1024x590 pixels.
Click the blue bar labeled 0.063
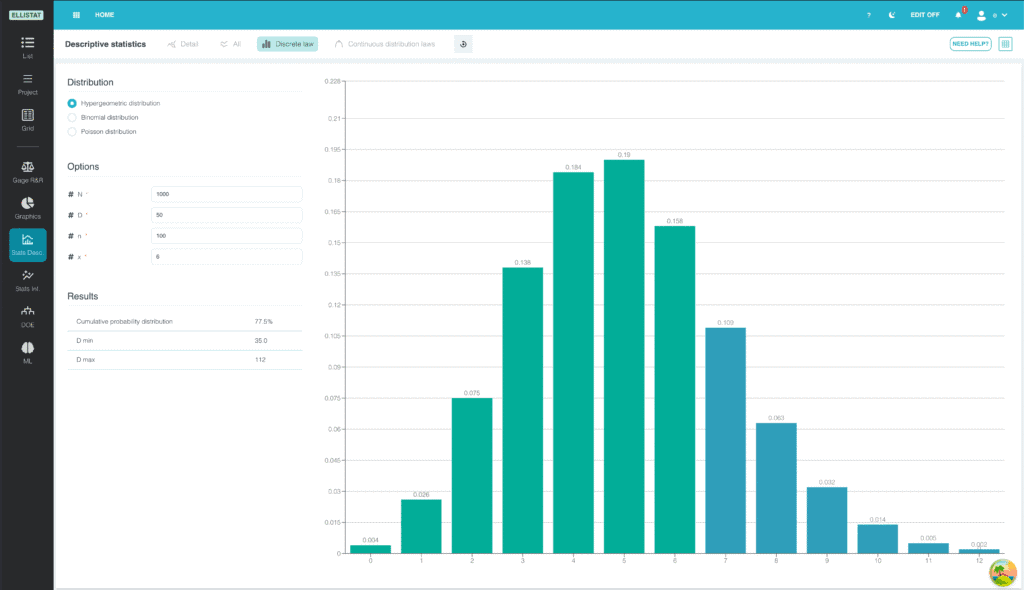coord(776,488)
